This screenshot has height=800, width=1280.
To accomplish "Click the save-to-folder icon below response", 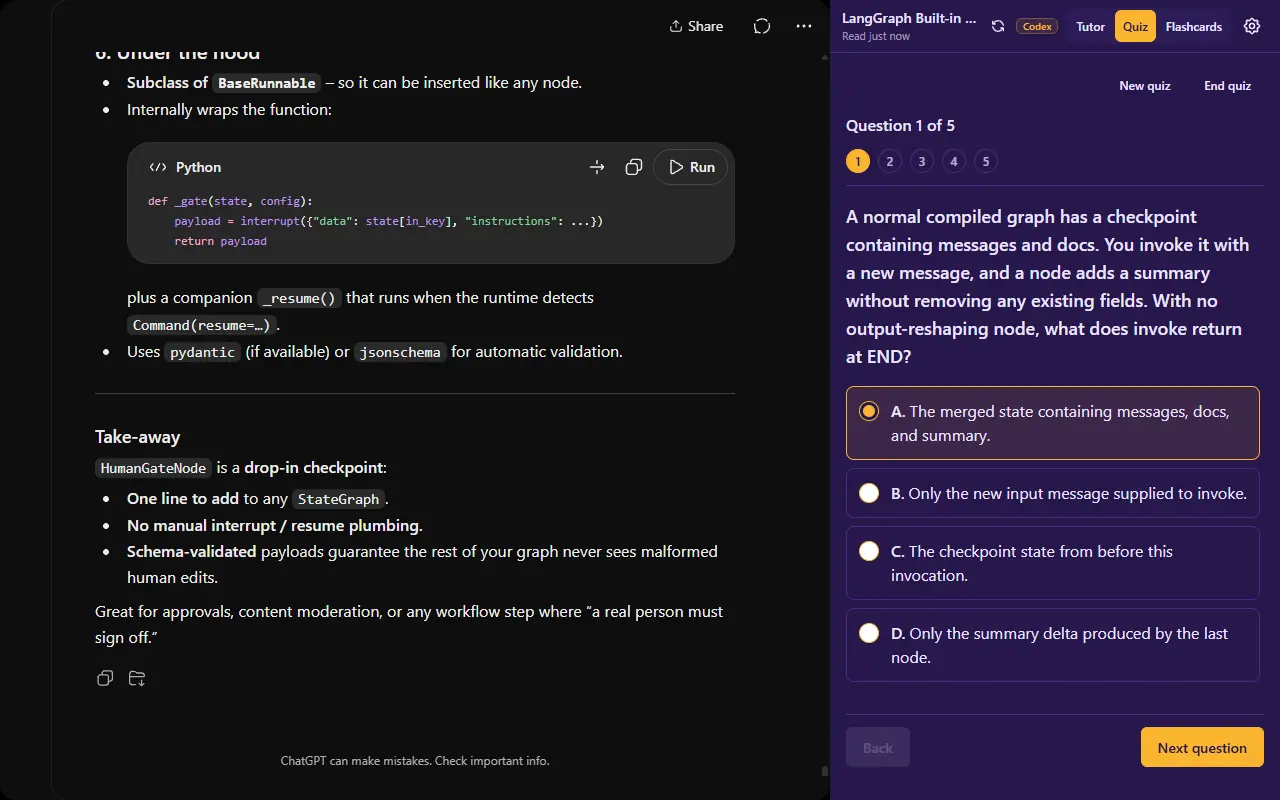I will (x=137, y=678).
